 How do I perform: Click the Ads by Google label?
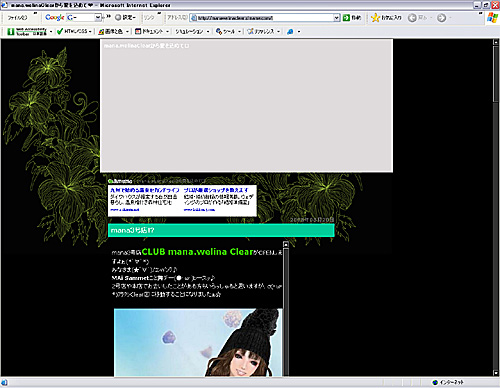tap(120, 181)
